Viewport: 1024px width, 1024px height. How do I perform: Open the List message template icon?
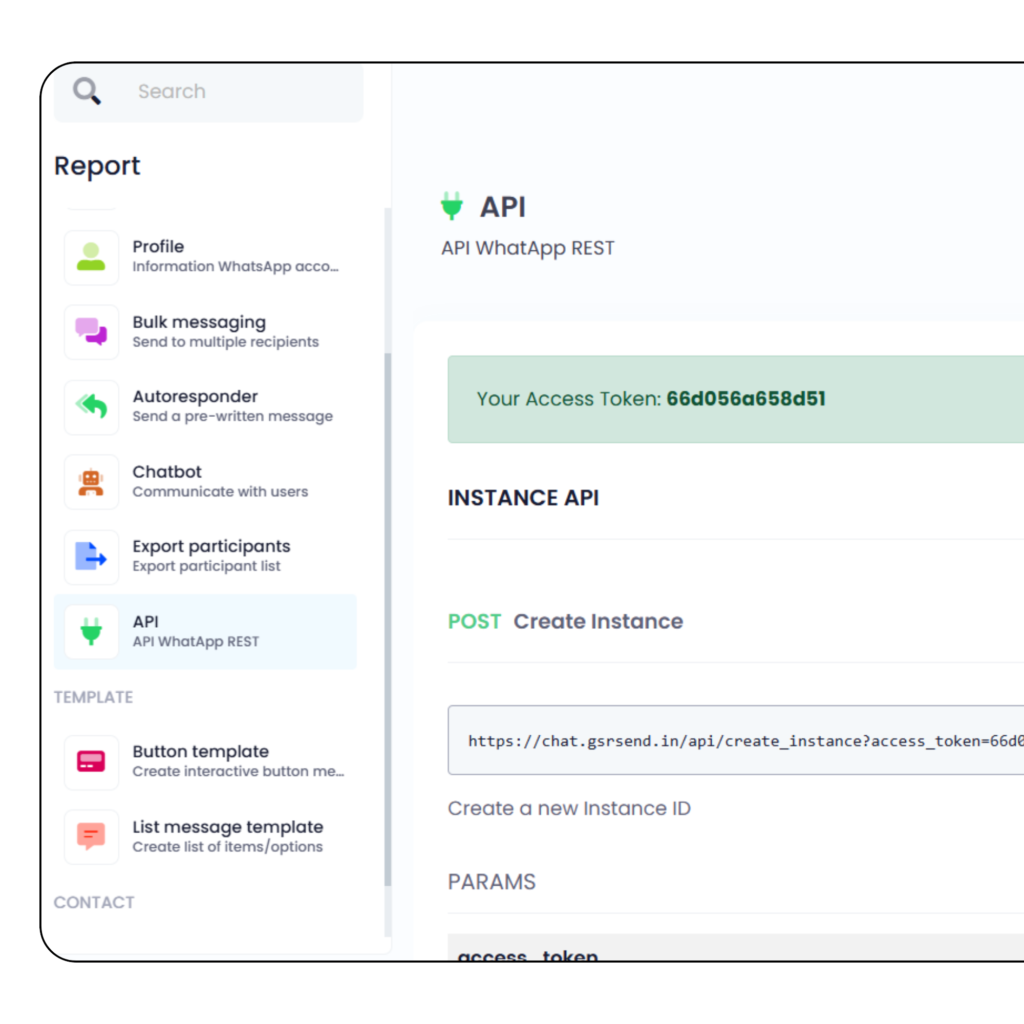click(91, 836)
